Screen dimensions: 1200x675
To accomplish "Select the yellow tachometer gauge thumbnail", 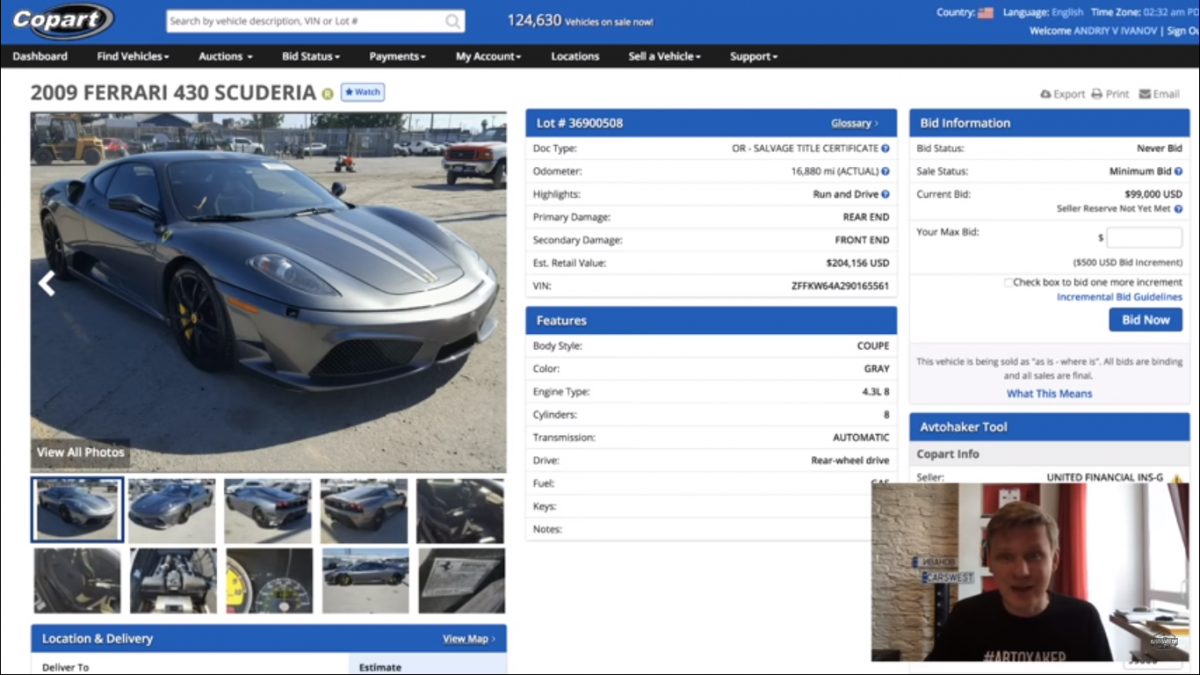I will pyautogui.click(x=267, y=581).
